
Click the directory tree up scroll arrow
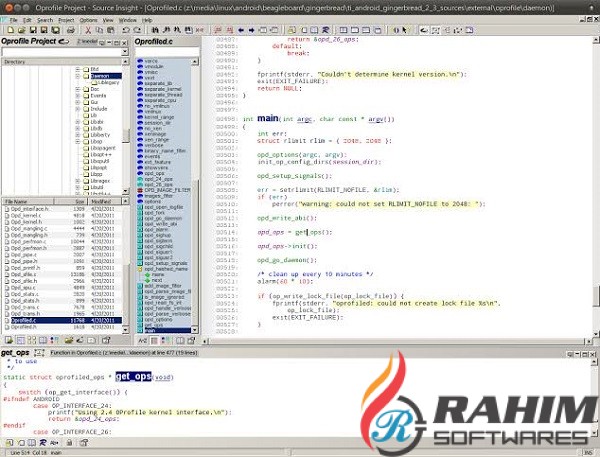[125, 62]
